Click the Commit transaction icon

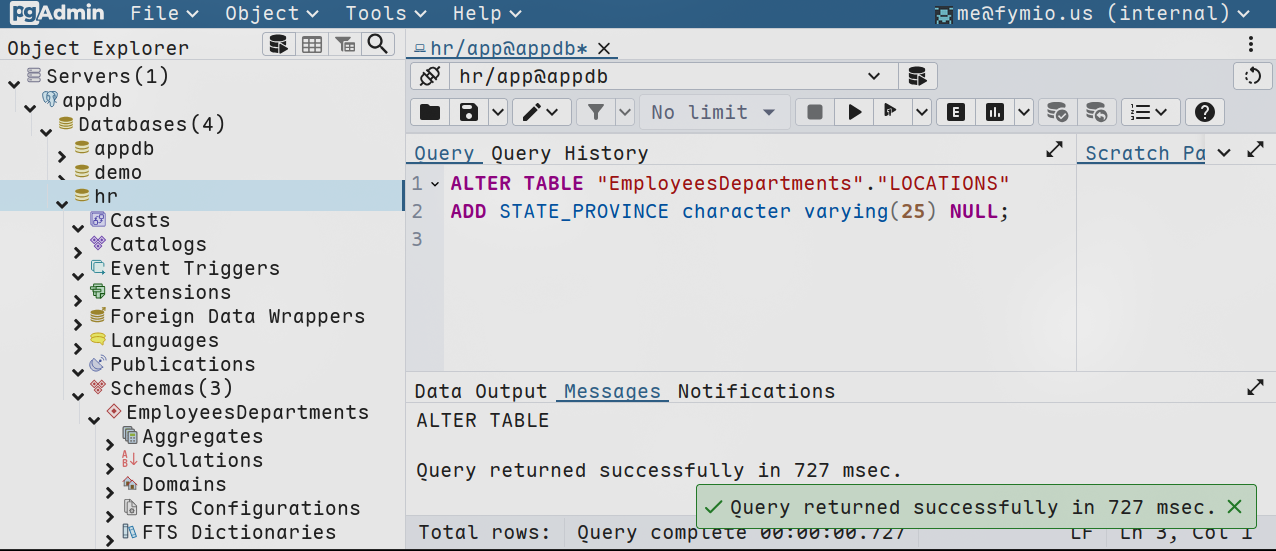click(x=1057, y=112)
